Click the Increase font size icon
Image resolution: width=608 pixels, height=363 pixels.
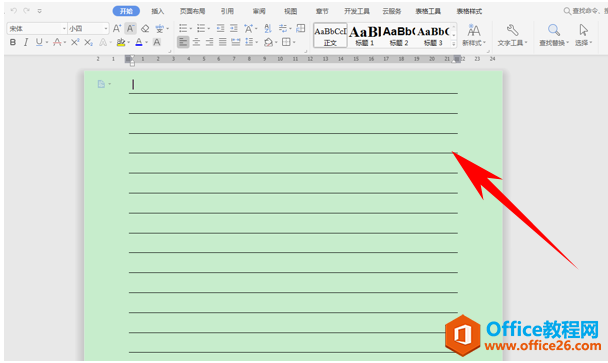(x=117, y=28)
